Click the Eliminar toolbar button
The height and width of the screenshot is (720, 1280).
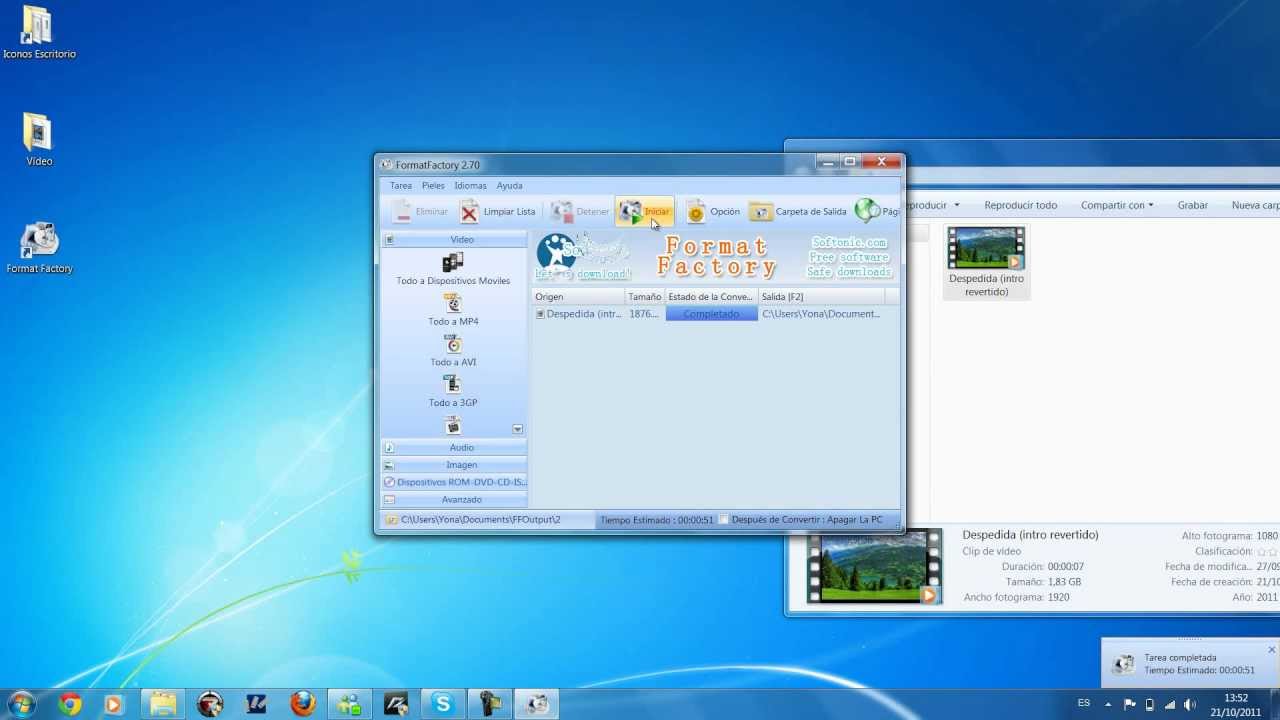pos(420,212)
